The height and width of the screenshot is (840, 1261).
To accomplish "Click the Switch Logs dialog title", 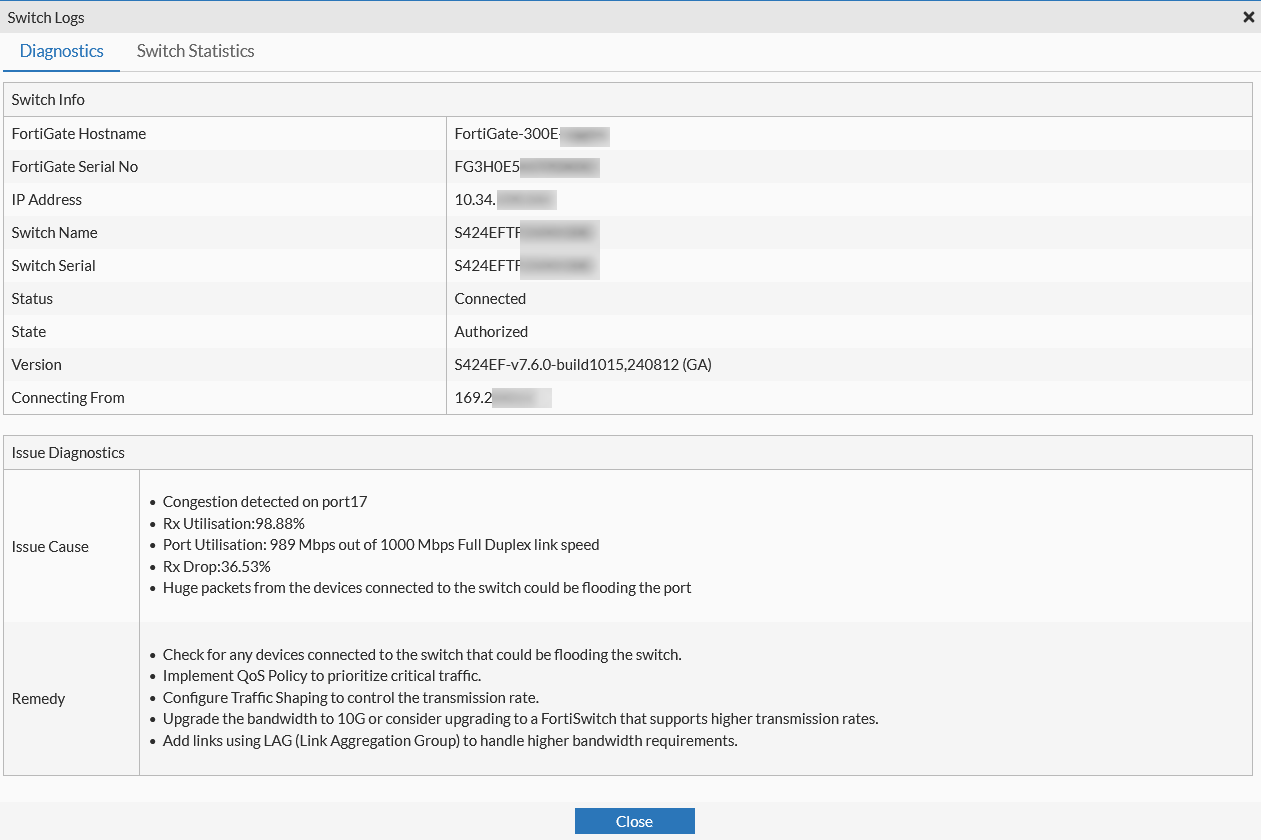I will click(46, 17).
